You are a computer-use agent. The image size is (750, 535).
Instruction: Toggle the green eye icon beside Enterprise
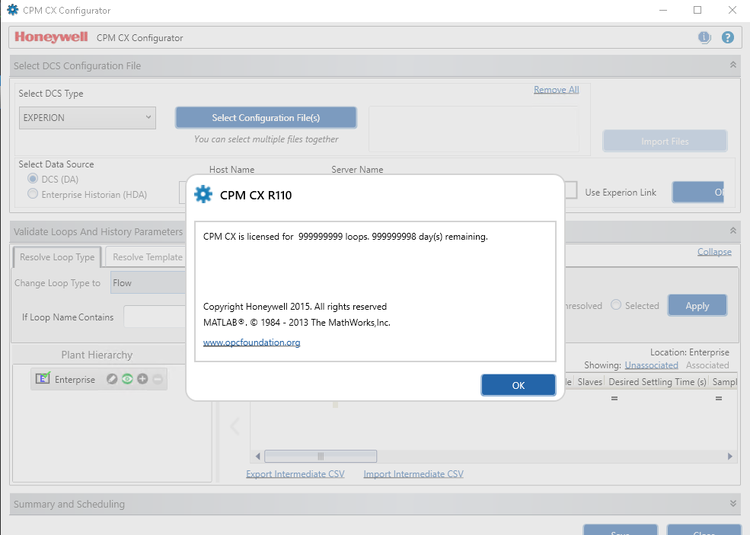click(x=127, y=379)
